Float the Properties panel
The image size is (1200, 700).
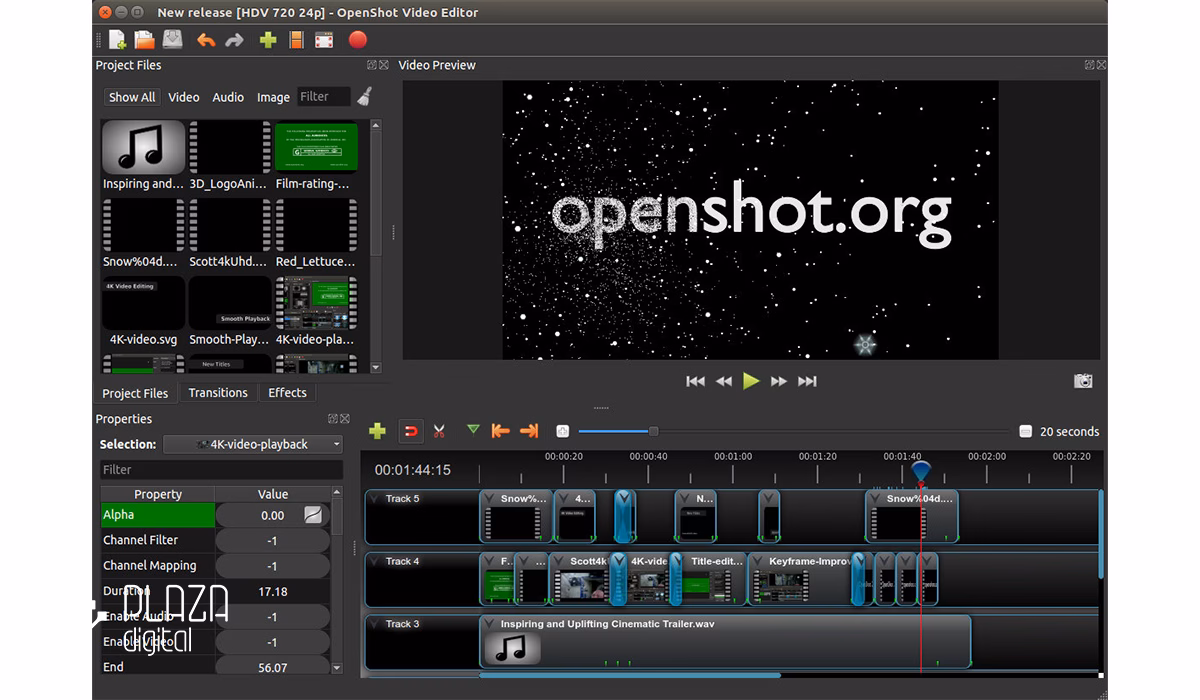pyautogui.click(x=333, y=419)
